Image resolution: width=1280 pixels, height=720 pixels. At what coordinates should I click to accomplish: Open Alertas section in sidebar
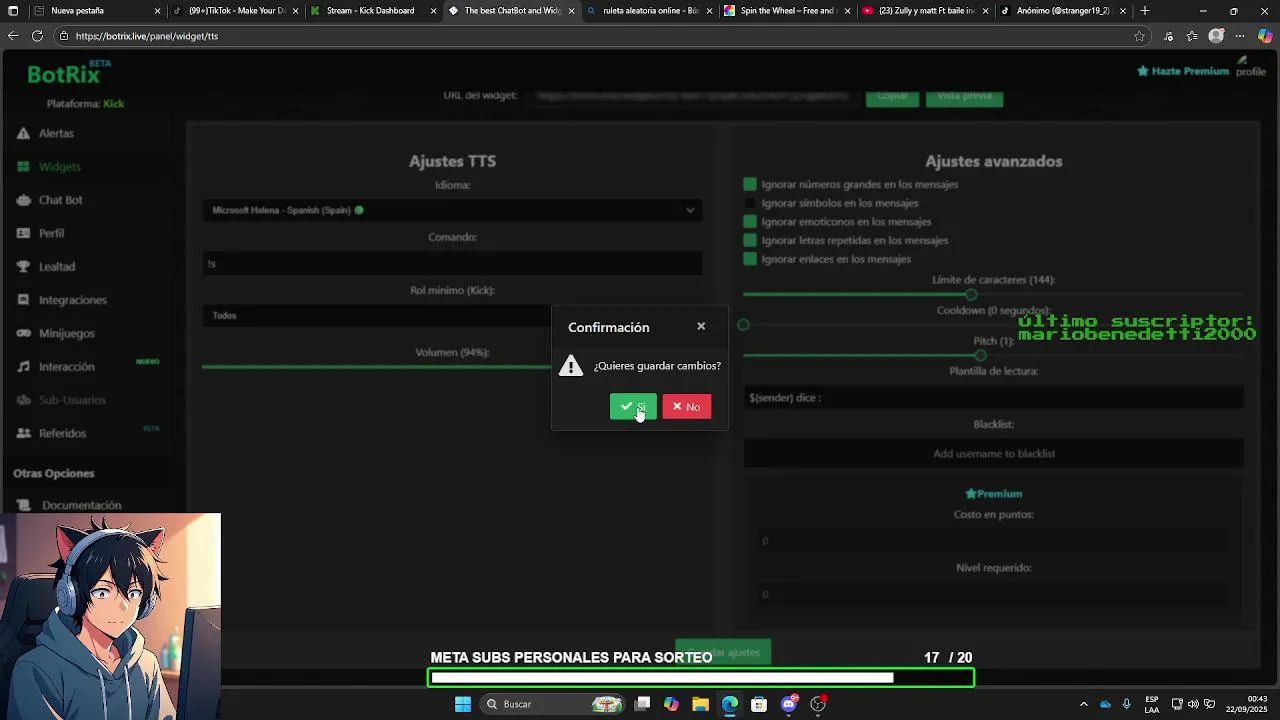click(56, 133)
